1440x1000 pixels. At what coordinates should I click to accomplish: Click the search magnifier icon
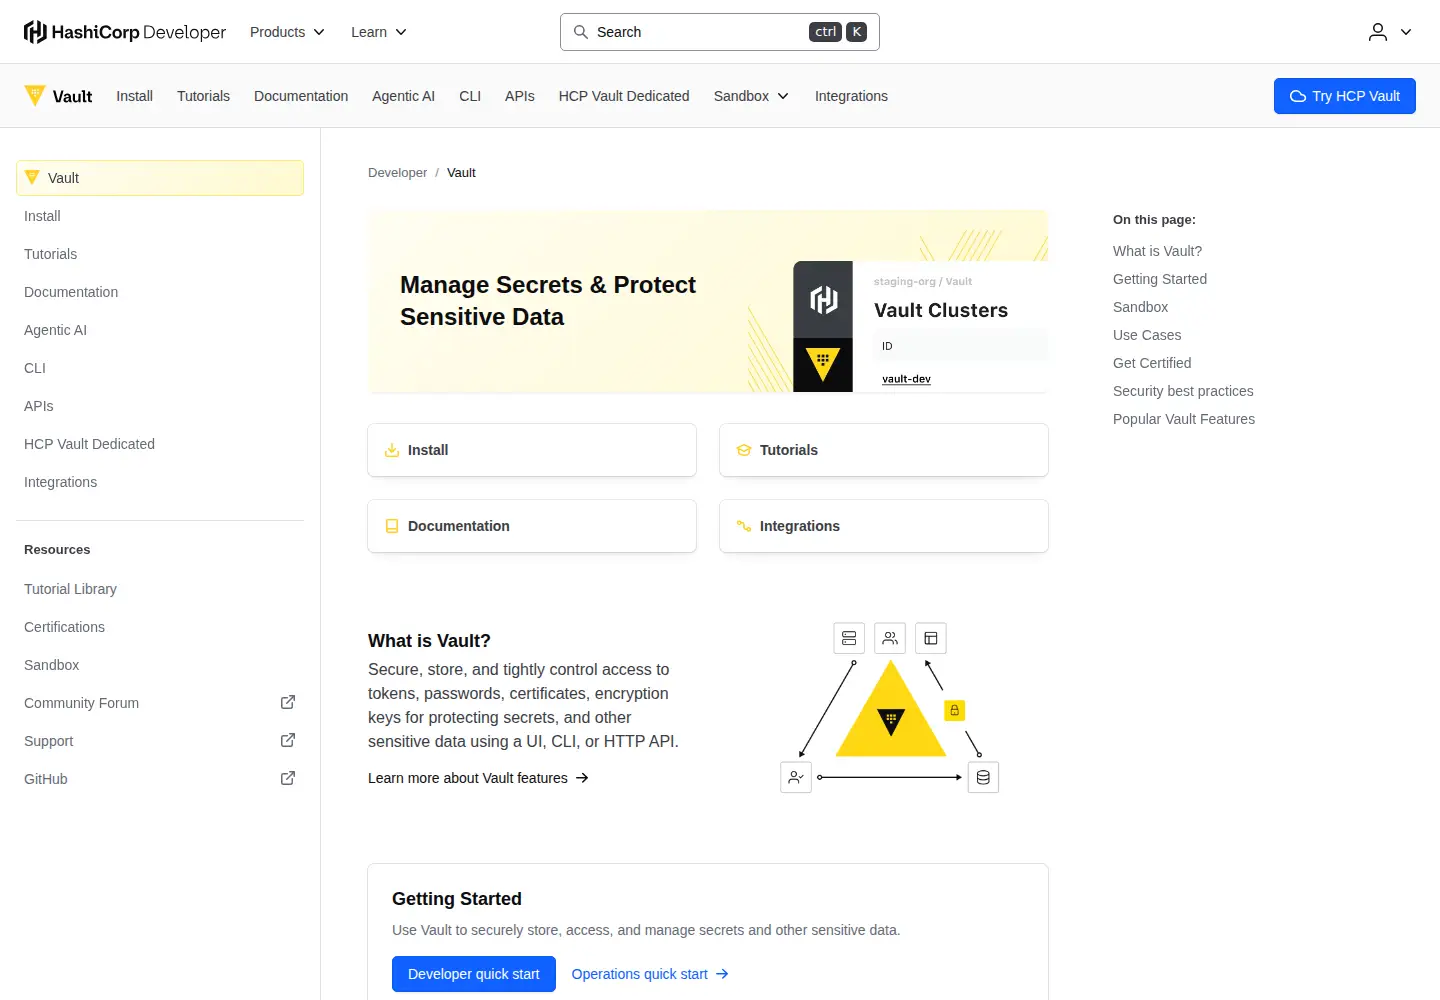[580, 32]
